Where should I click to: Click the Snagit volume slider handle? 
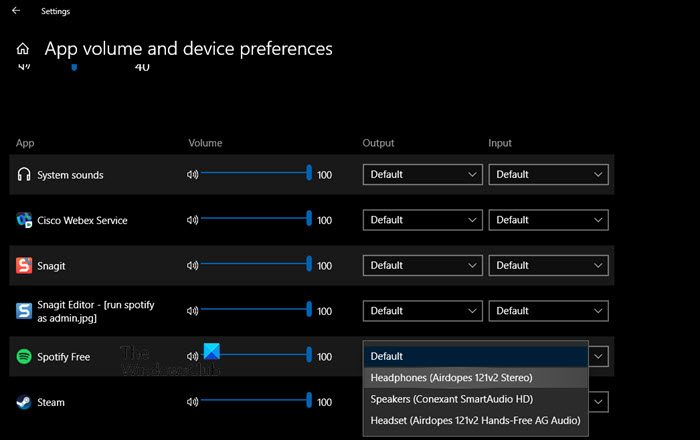click(309, 263)
